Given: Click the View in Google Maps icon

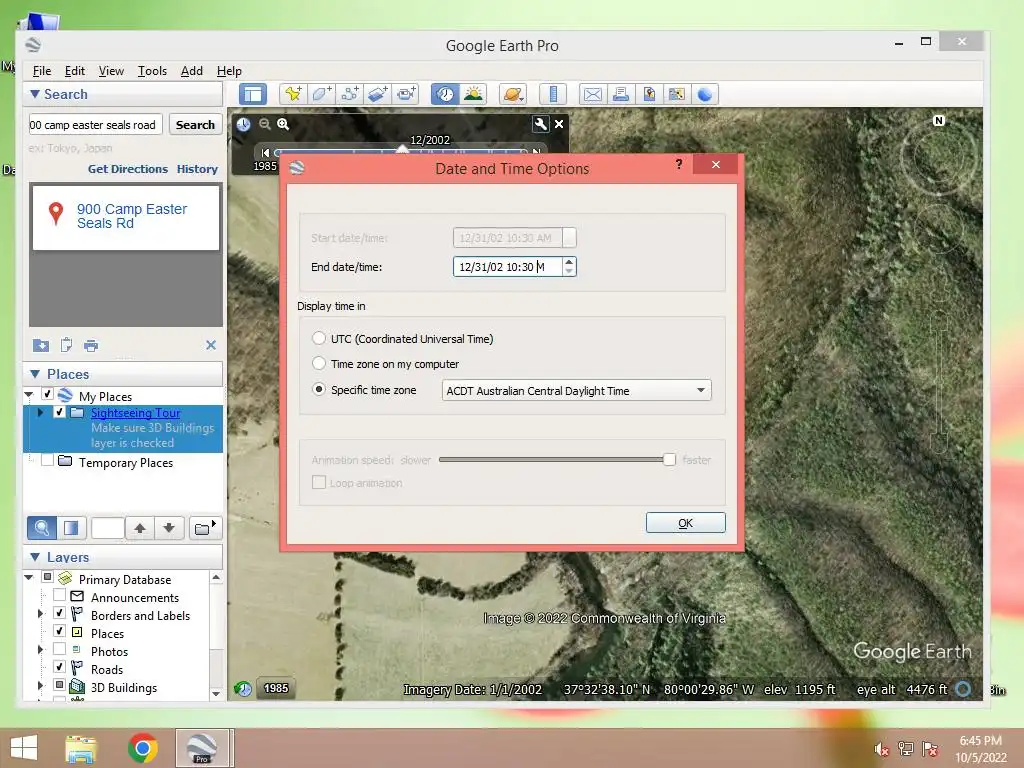Looking at the screenshot, I should point(677,94).
